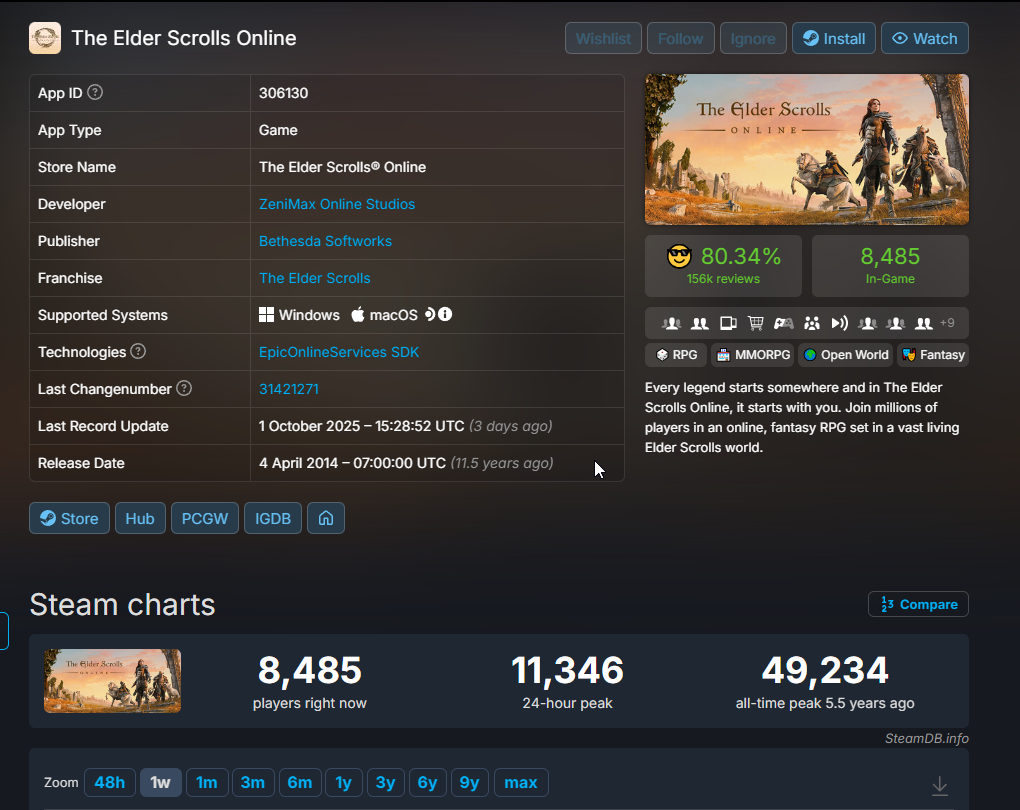
Task: Install the game via Steam button
Action: coord(833,38)
